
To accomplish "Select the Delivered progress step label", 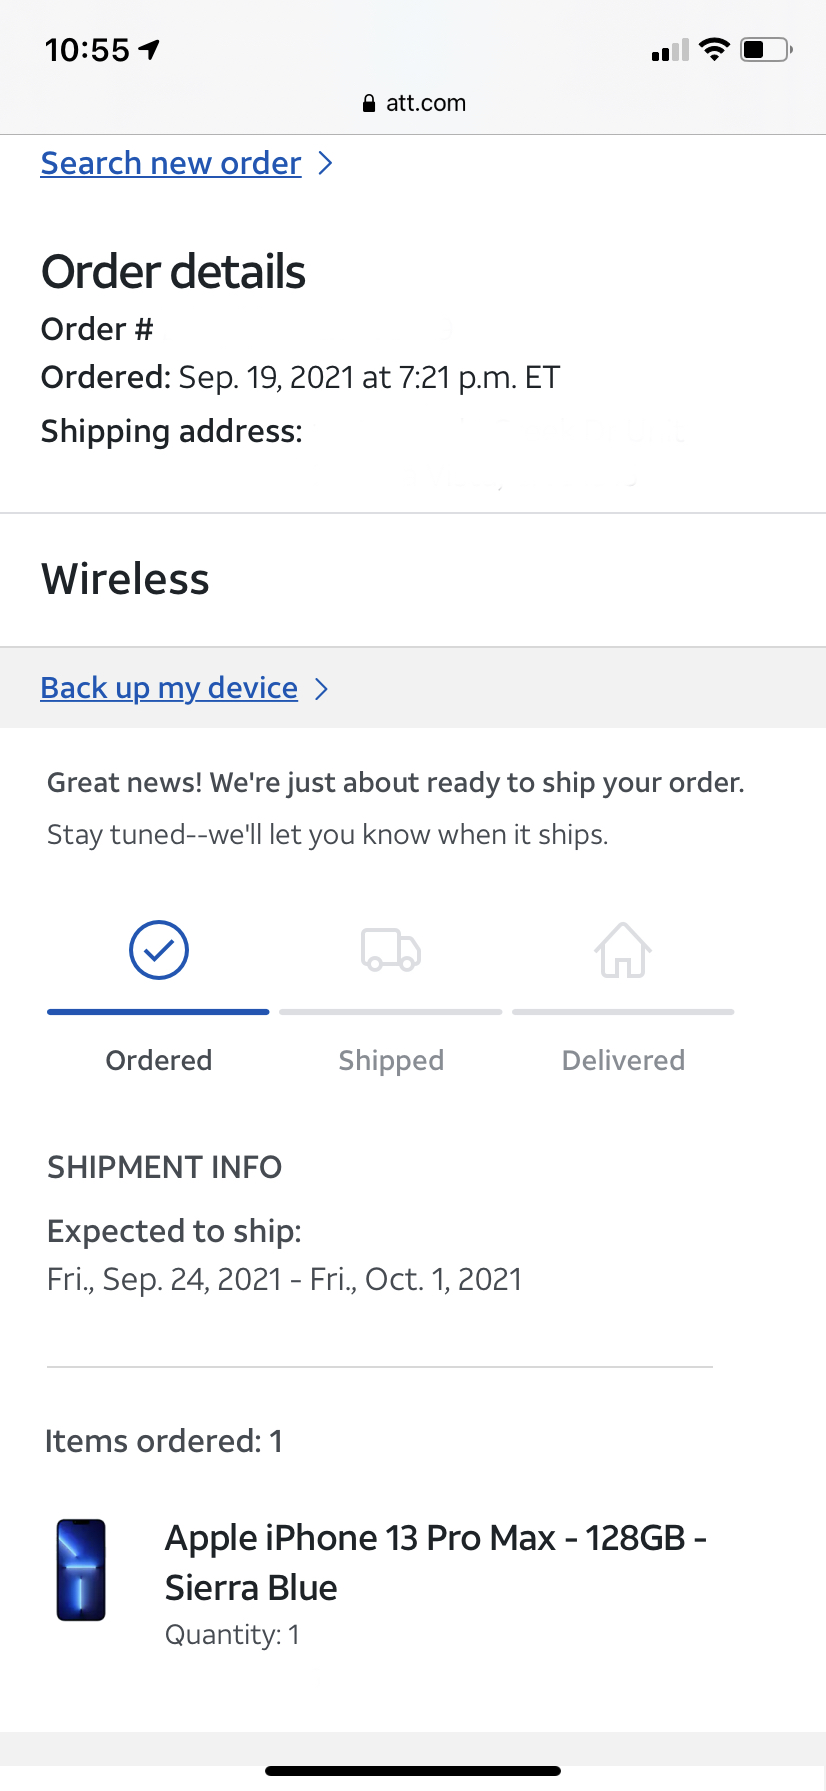I will click(x=623, y=1060).
